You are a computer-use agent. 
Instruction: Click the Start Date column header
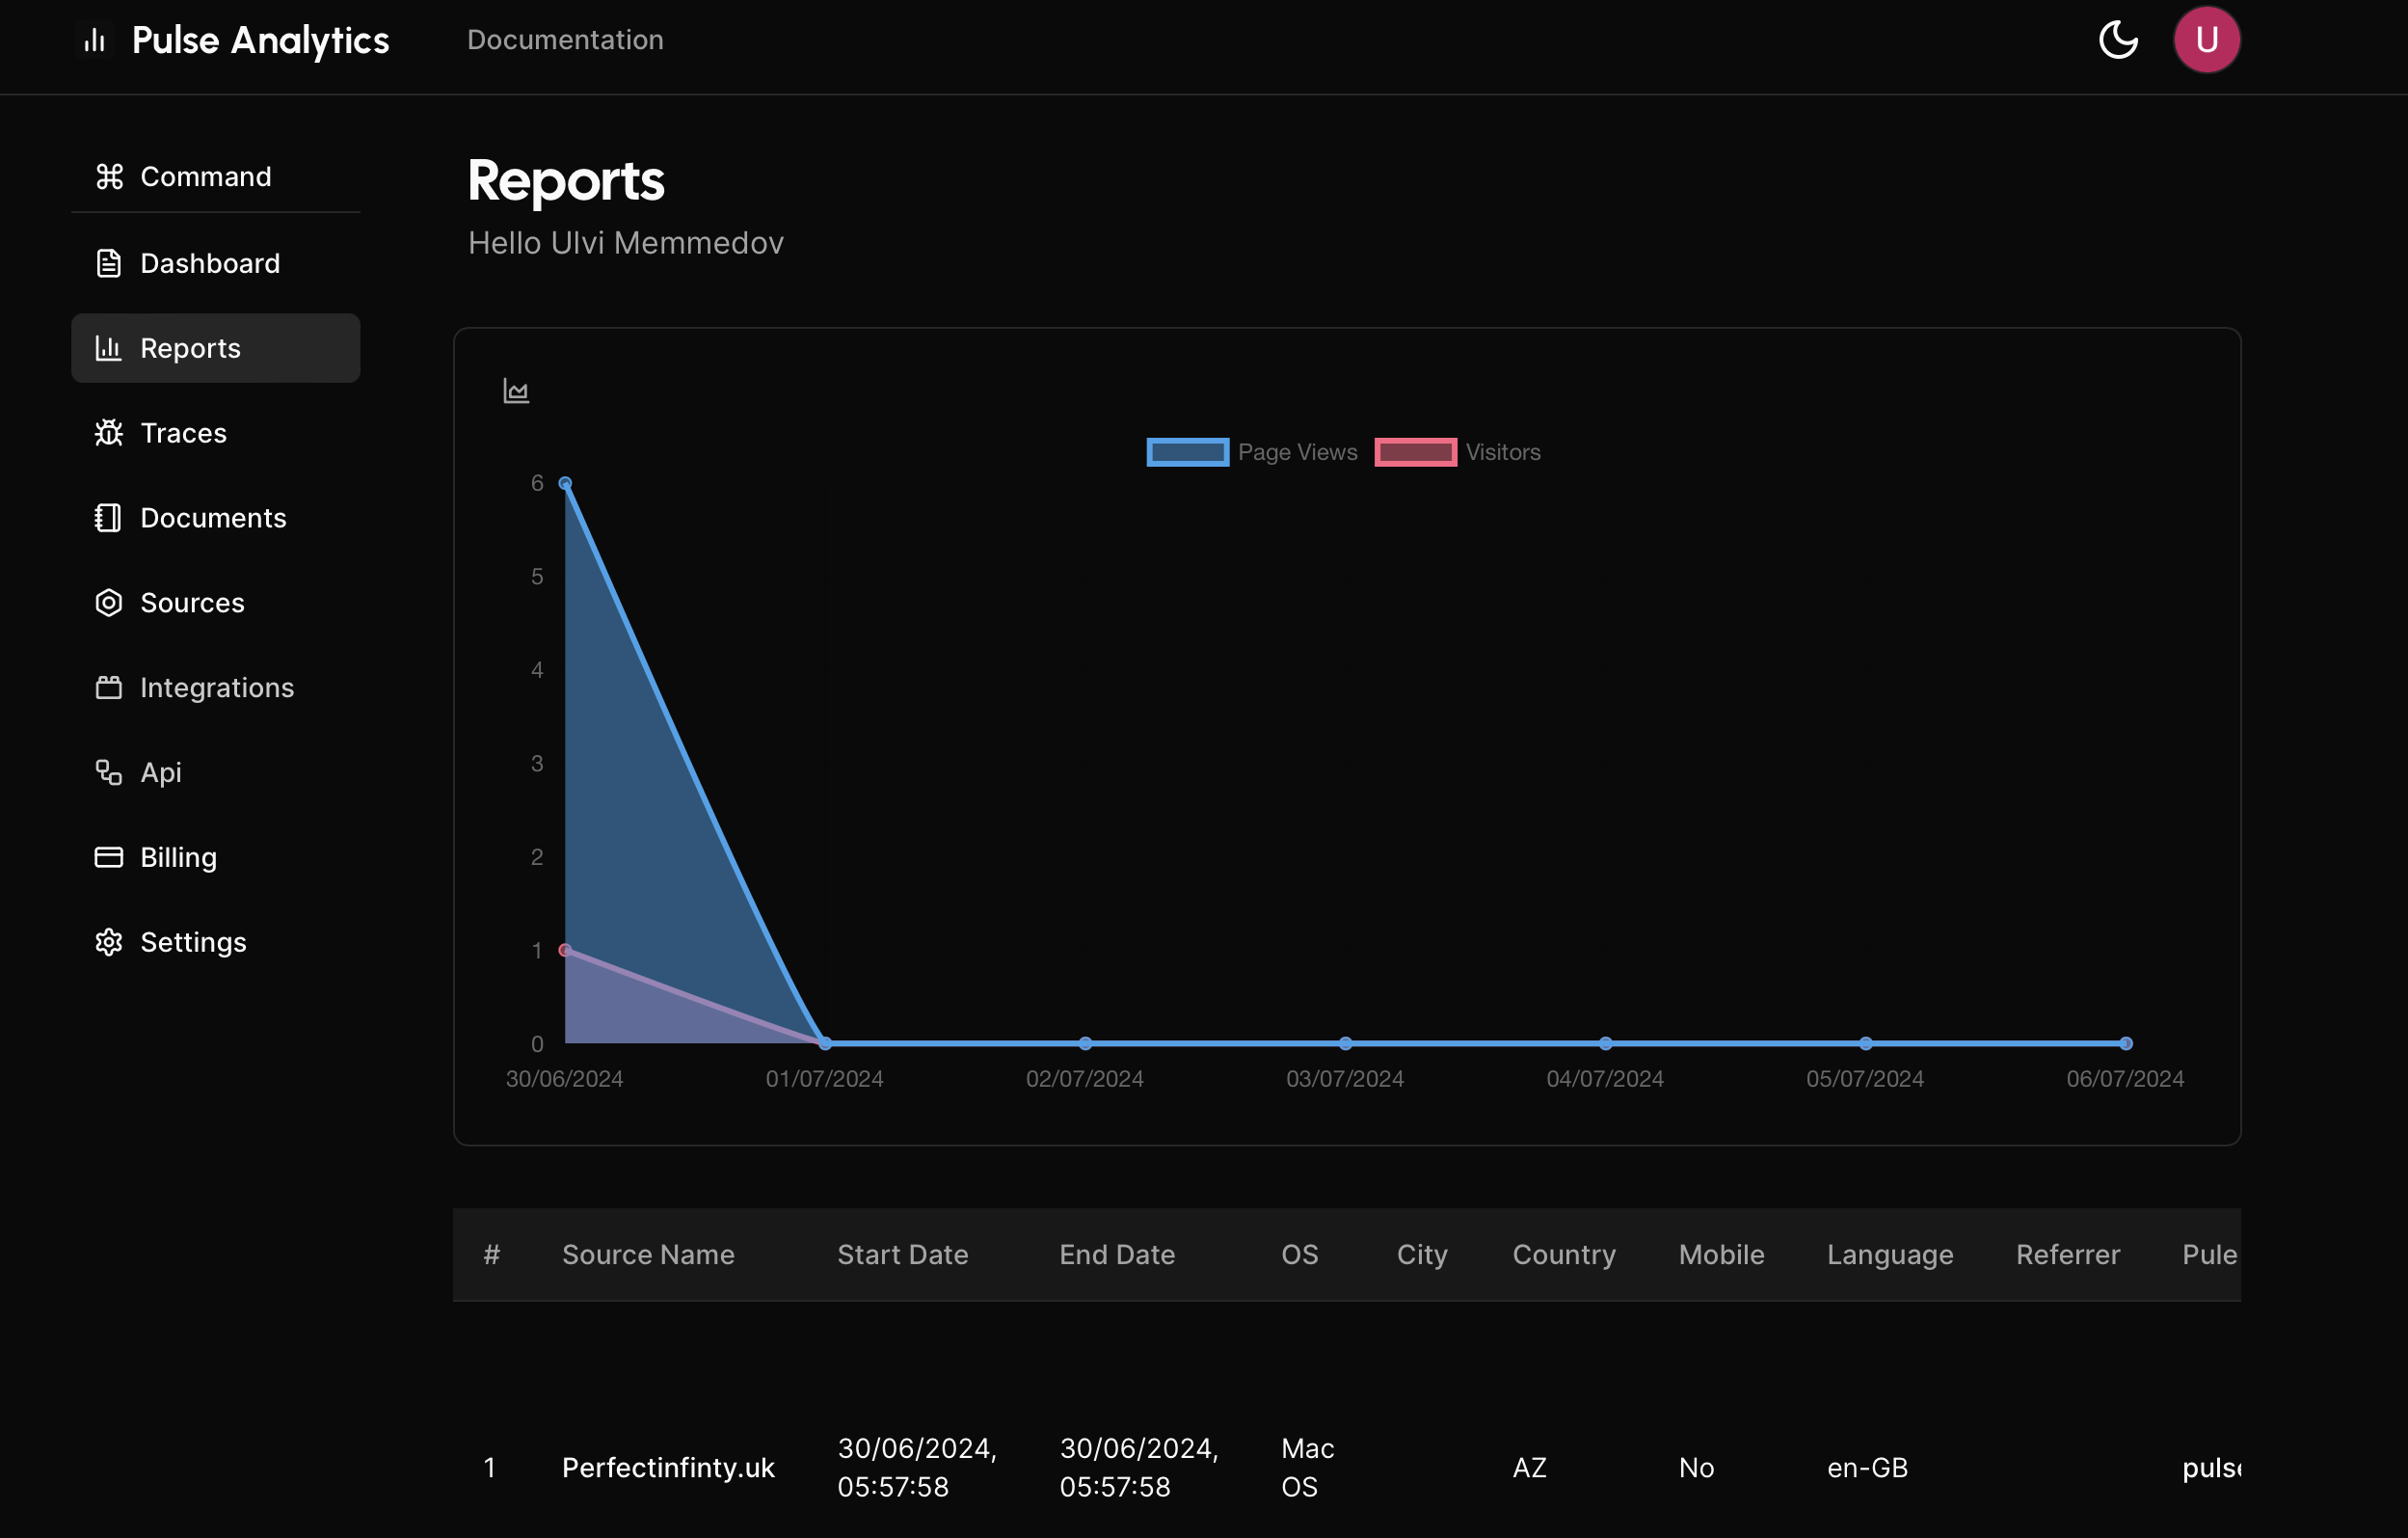902,1255
